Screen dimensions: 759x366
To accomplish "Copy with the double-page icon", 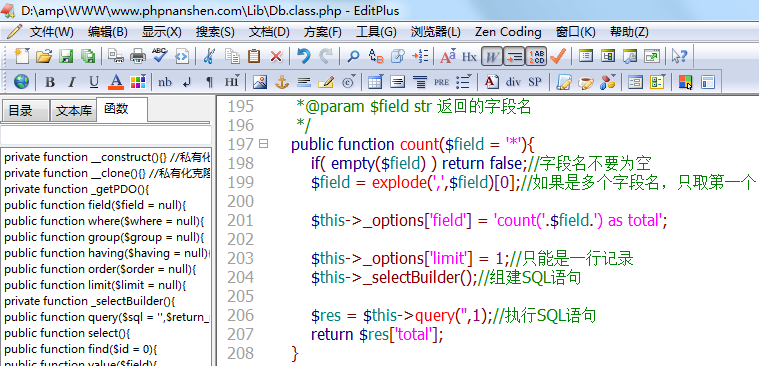I will point(232,56).
